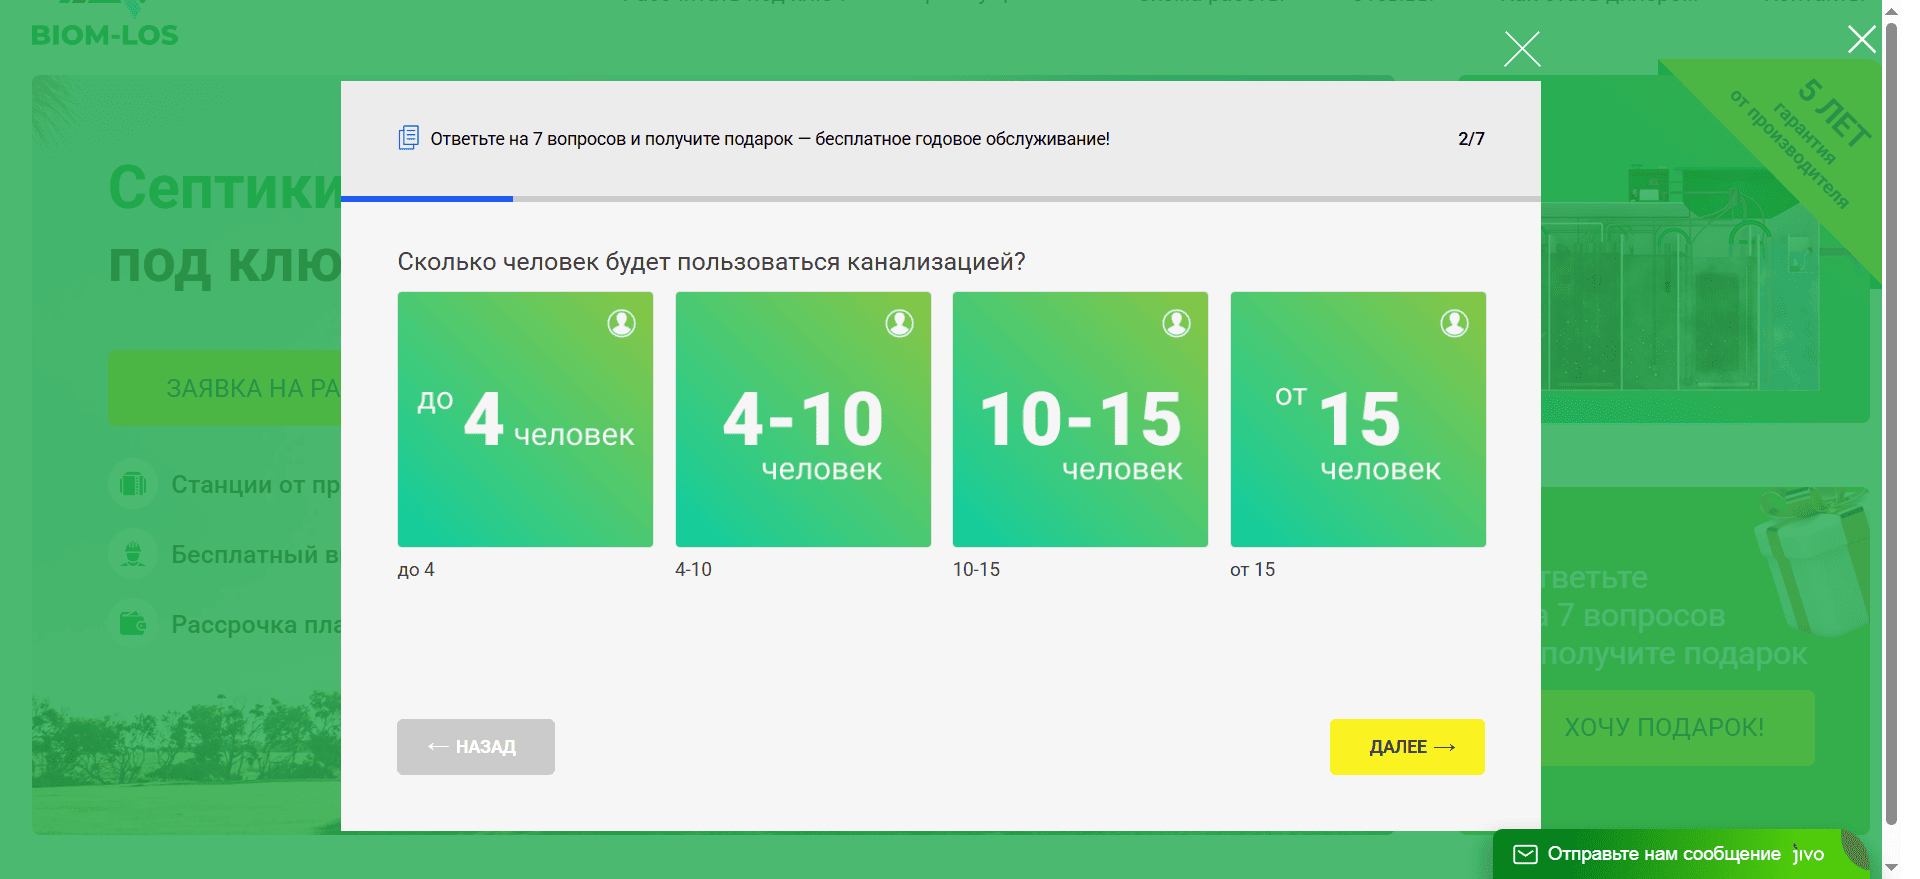Image resolution: width=1920 pixels, height=879 pixels.
Task: Click the quiz progress bar
Action: click(940, 199)
